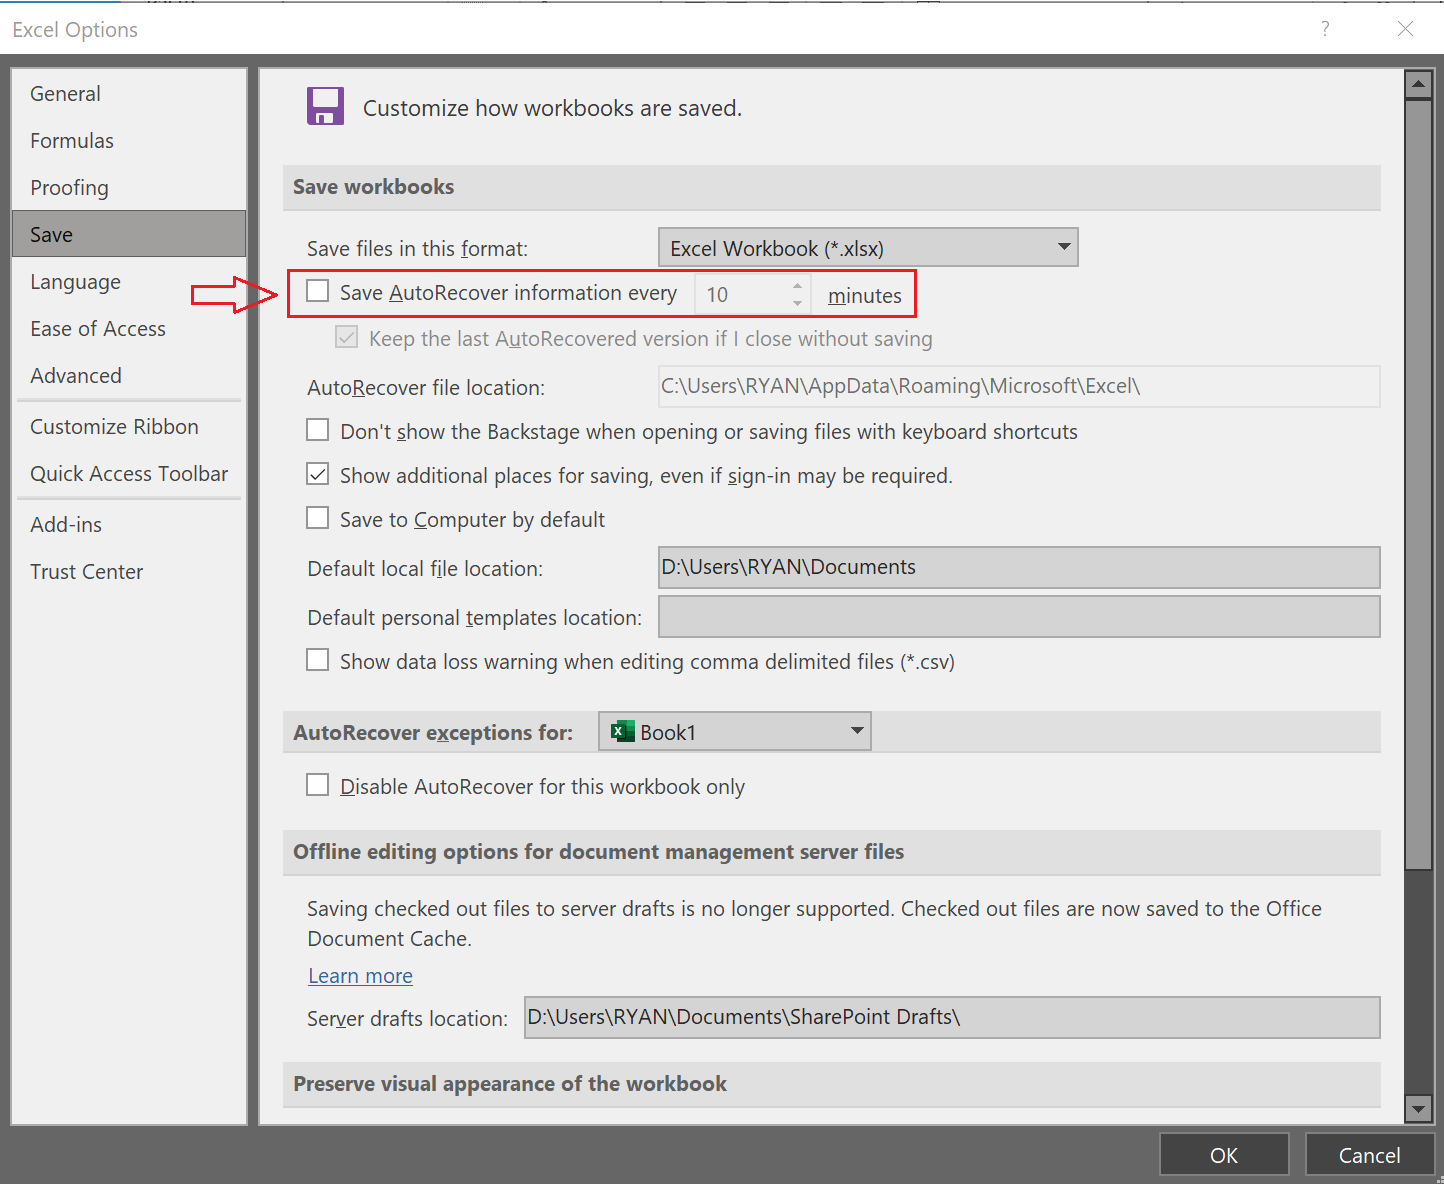1444x1184 pixels.
Task: Click the AutoRecover file location field
Action: pyautogui.click(x=1019, y=386)
